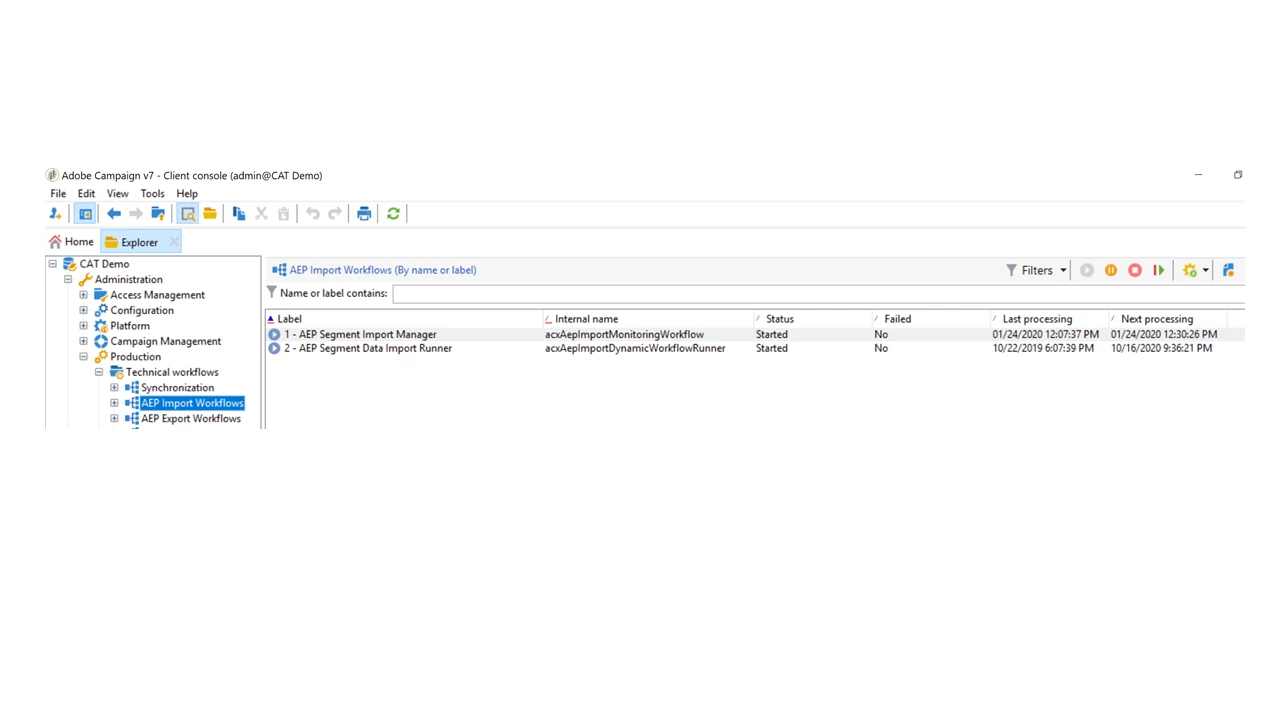
Task: Open the Help menu
Action: 187,194
